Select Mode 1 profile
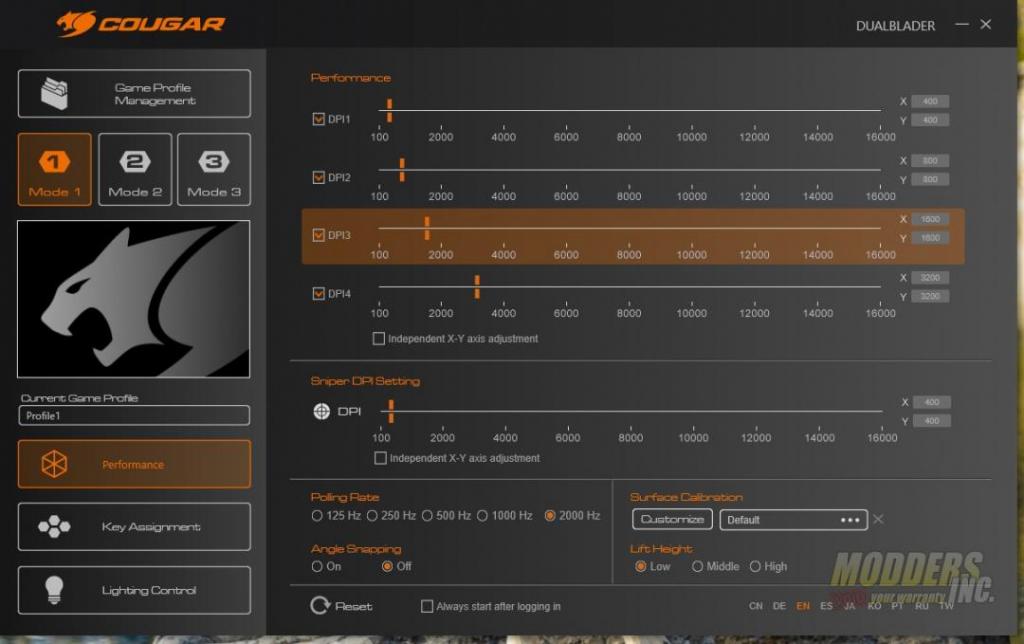The image size is (1024, 644). click(x=55, y=169)
